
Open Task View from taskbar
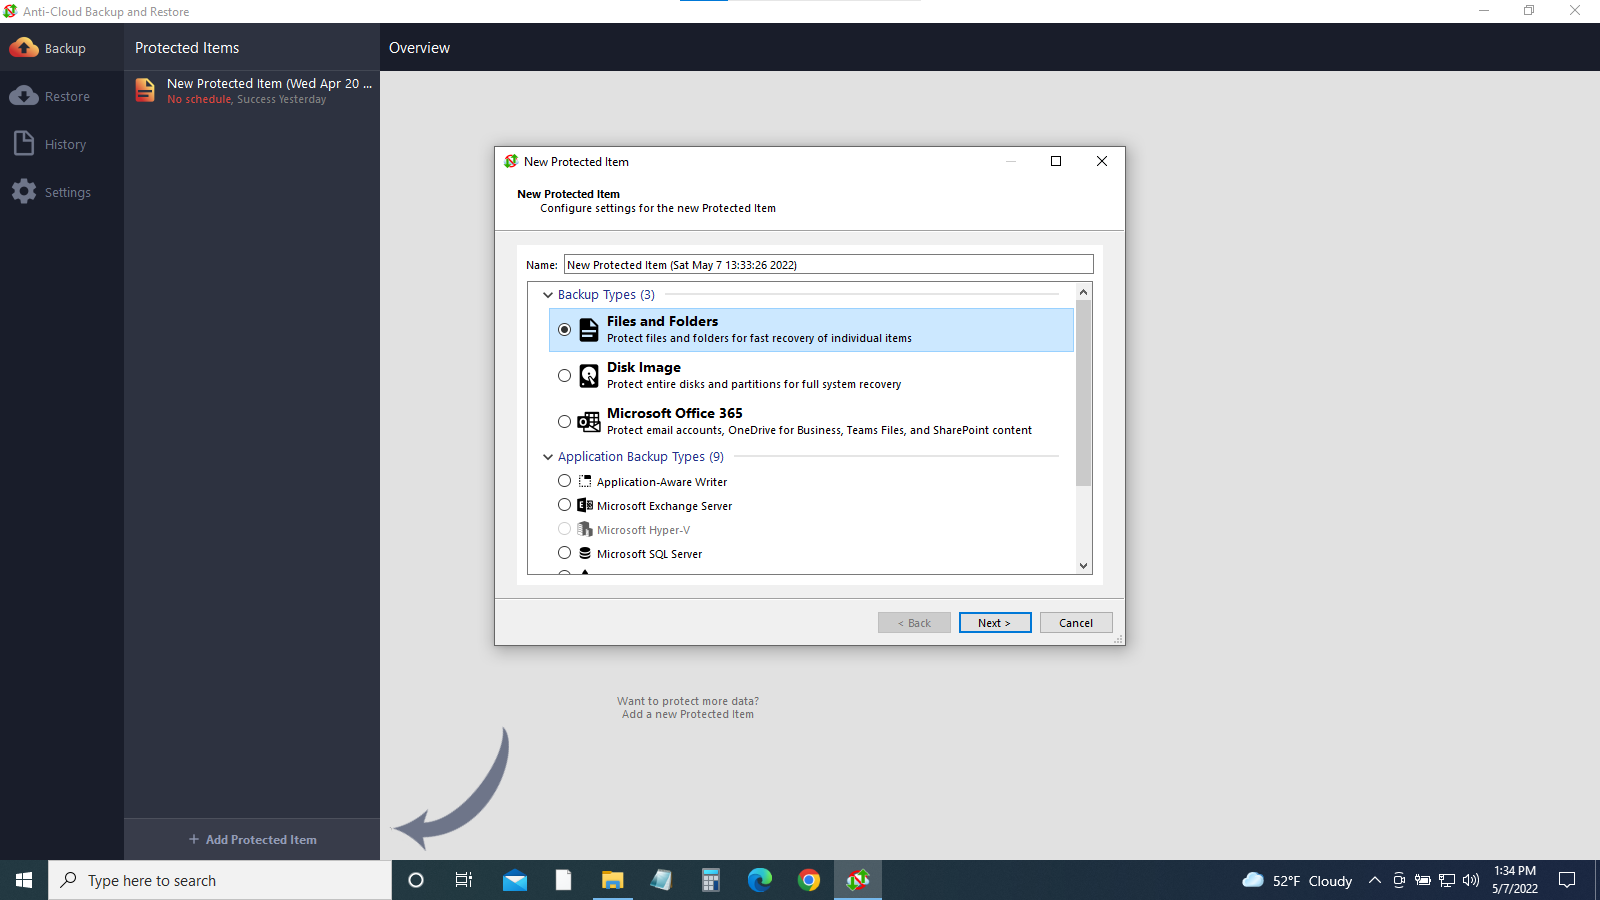pos(464,880)
